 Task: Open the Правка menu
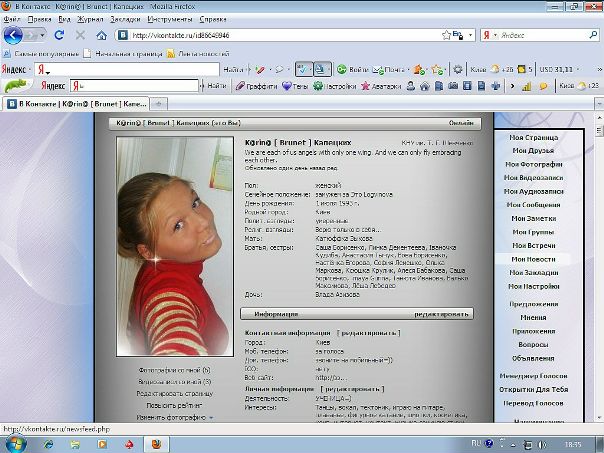pyautogui.click(x=39, y=19)
